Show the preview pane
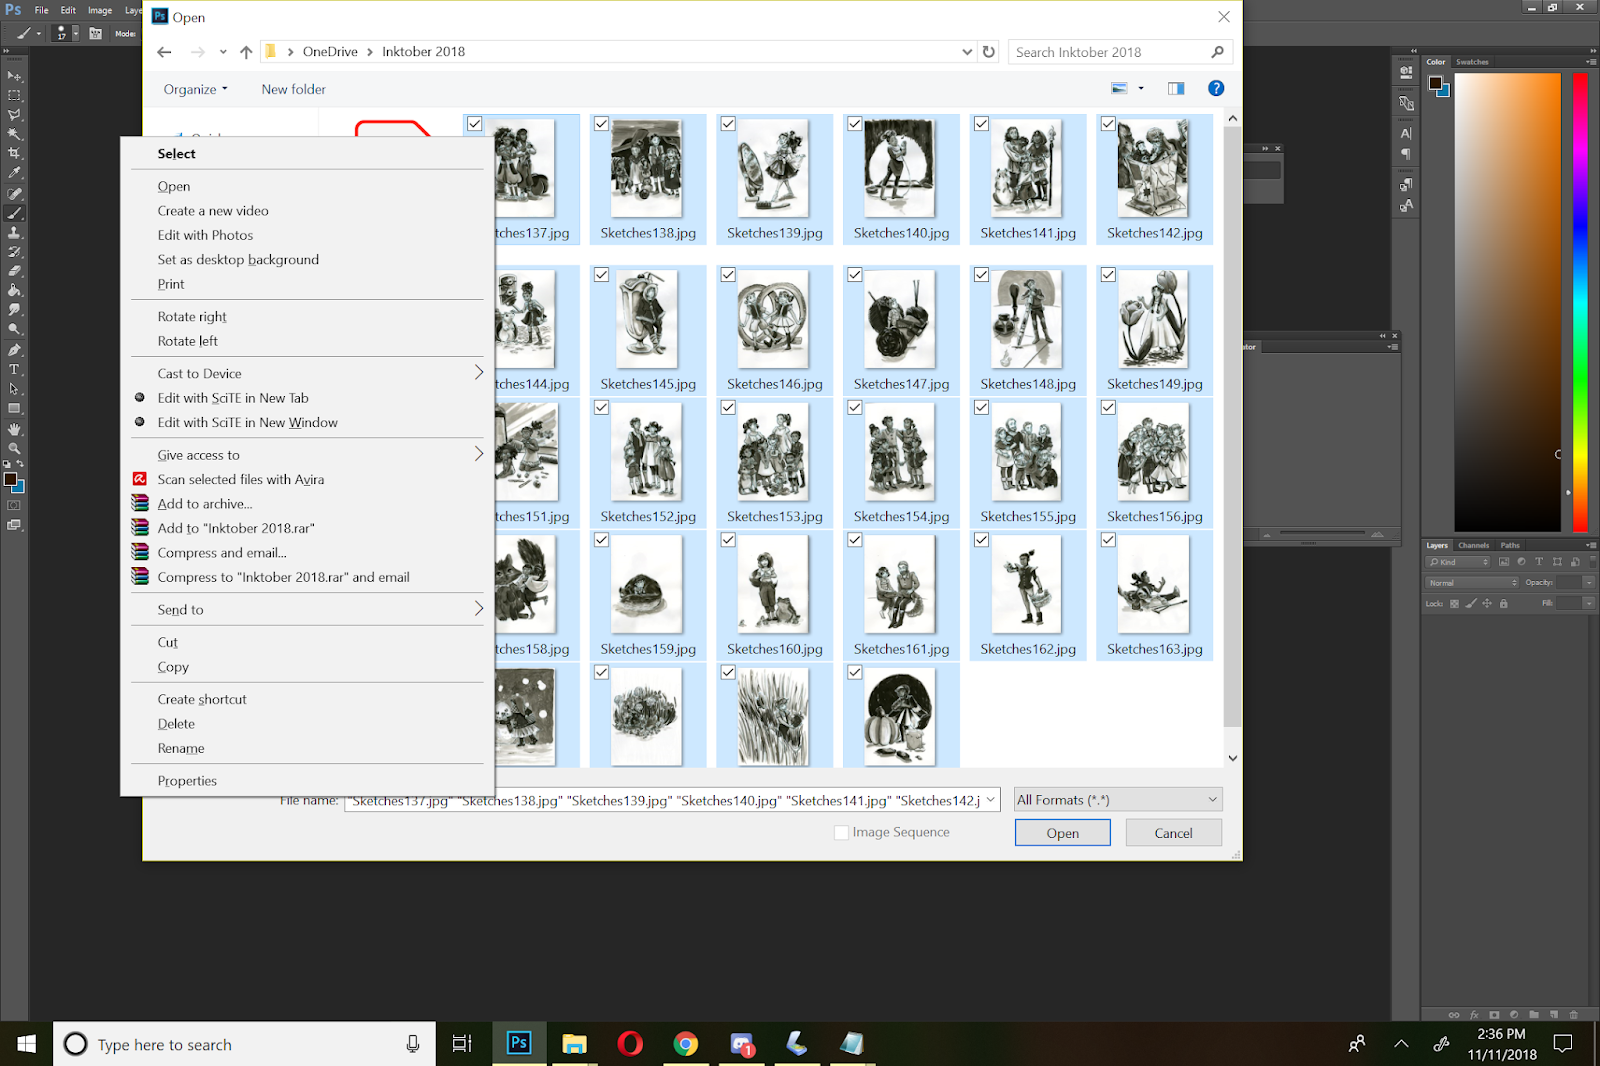1600x1066 pixels. [1176, 89]
